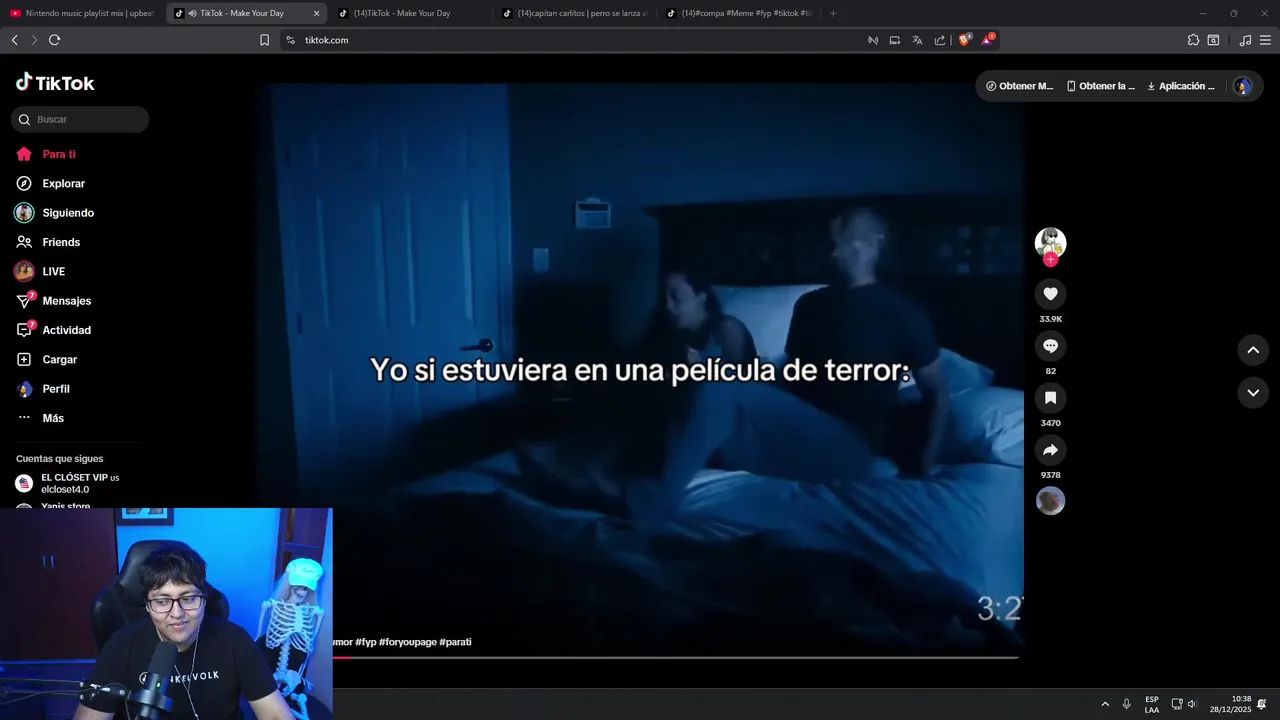The width and height of the screenshot is (1280, 720).
Task: Reload the page
Action: click(54, 40)
